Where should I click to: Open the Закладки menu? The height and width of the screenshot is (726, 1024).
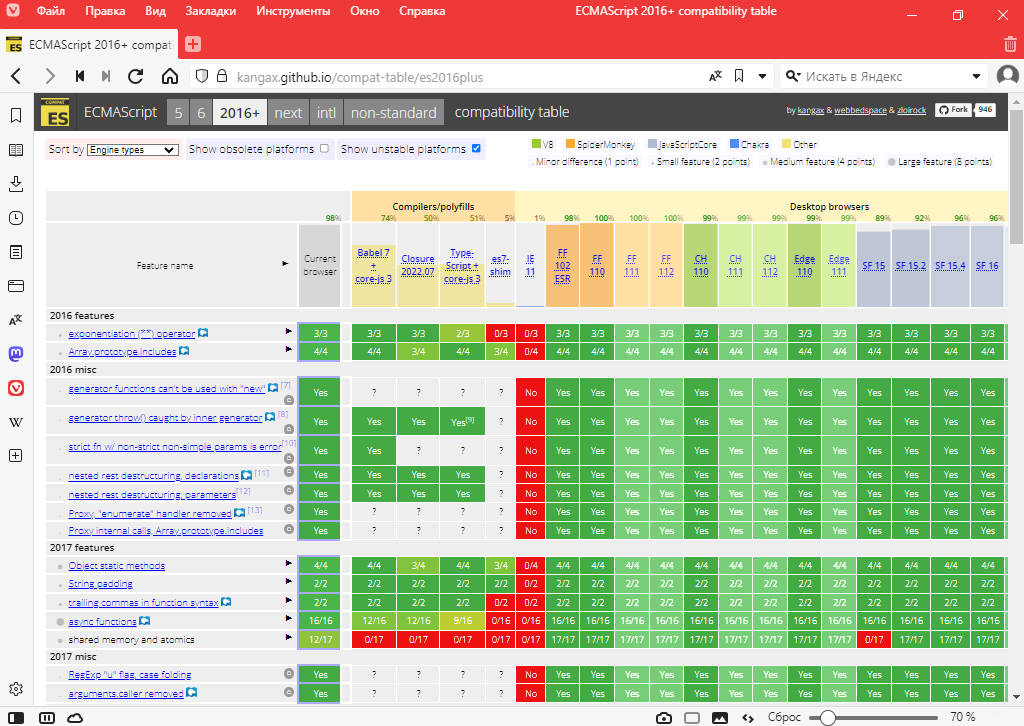coord(211,13)
